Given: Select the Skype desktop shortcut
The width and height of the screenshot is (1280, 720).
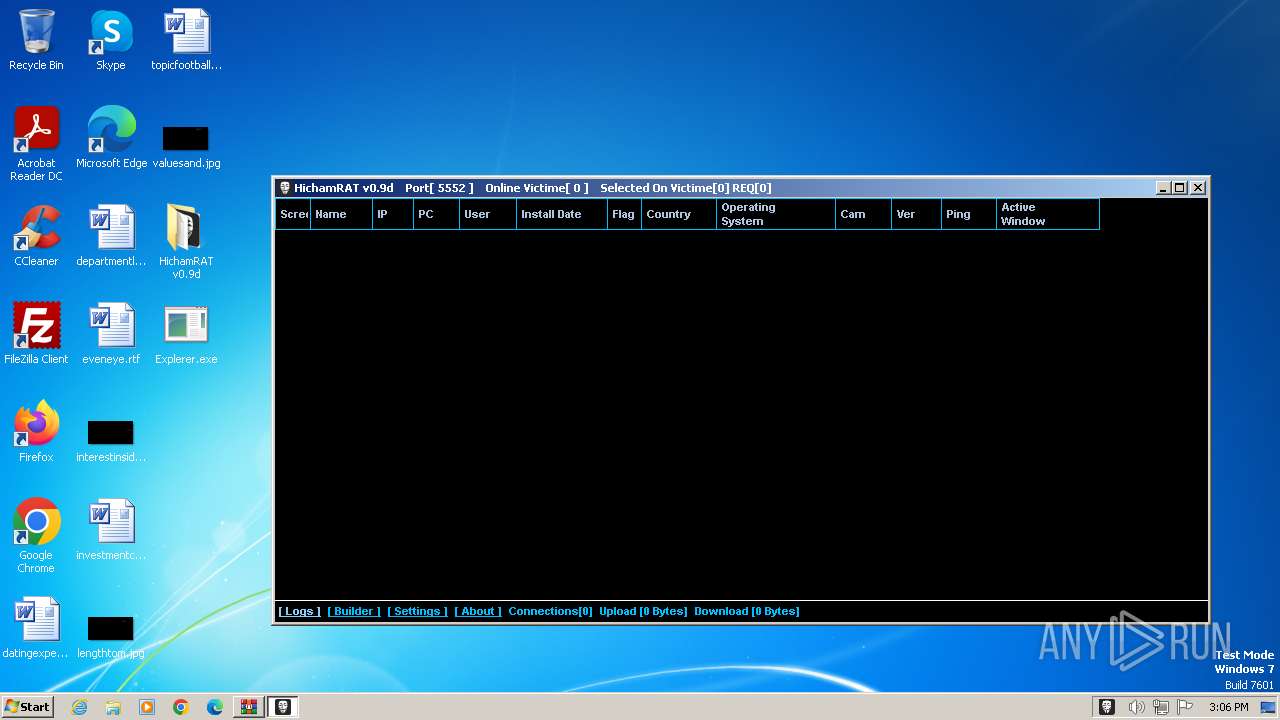Looking at the screenshot, I should click(x=111, y=40).
